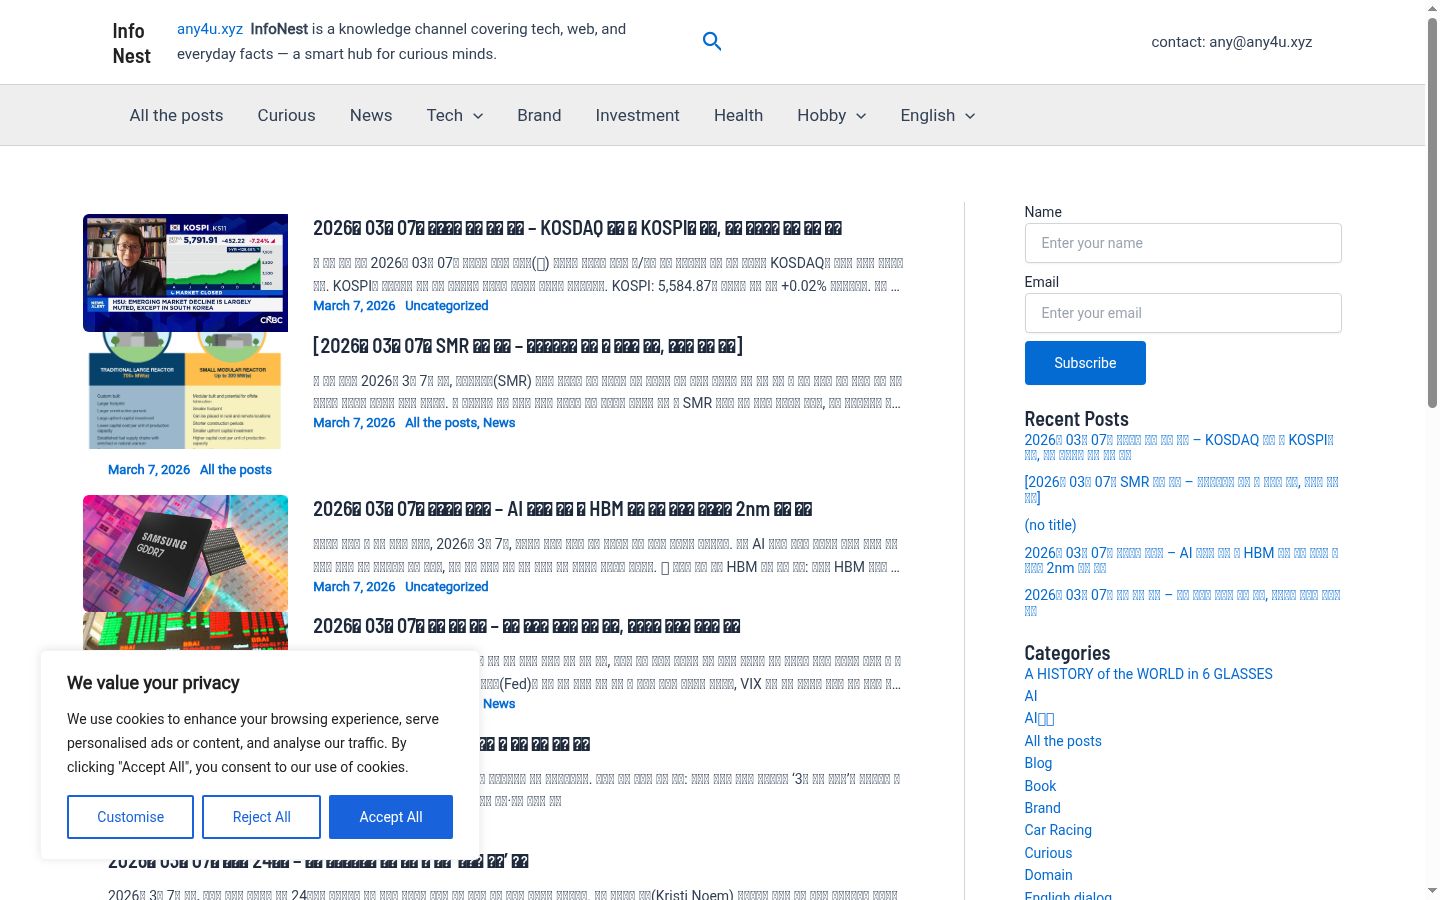Select the Hobby navigation menu item
The image size is (1440, 900).
tap(821, 115)
